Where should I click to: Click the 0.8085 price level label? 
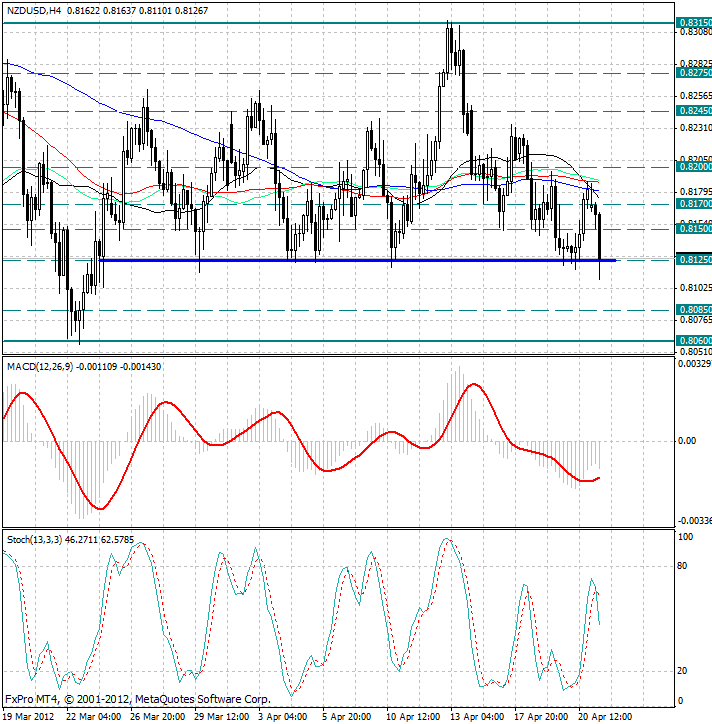coord(694,310)
